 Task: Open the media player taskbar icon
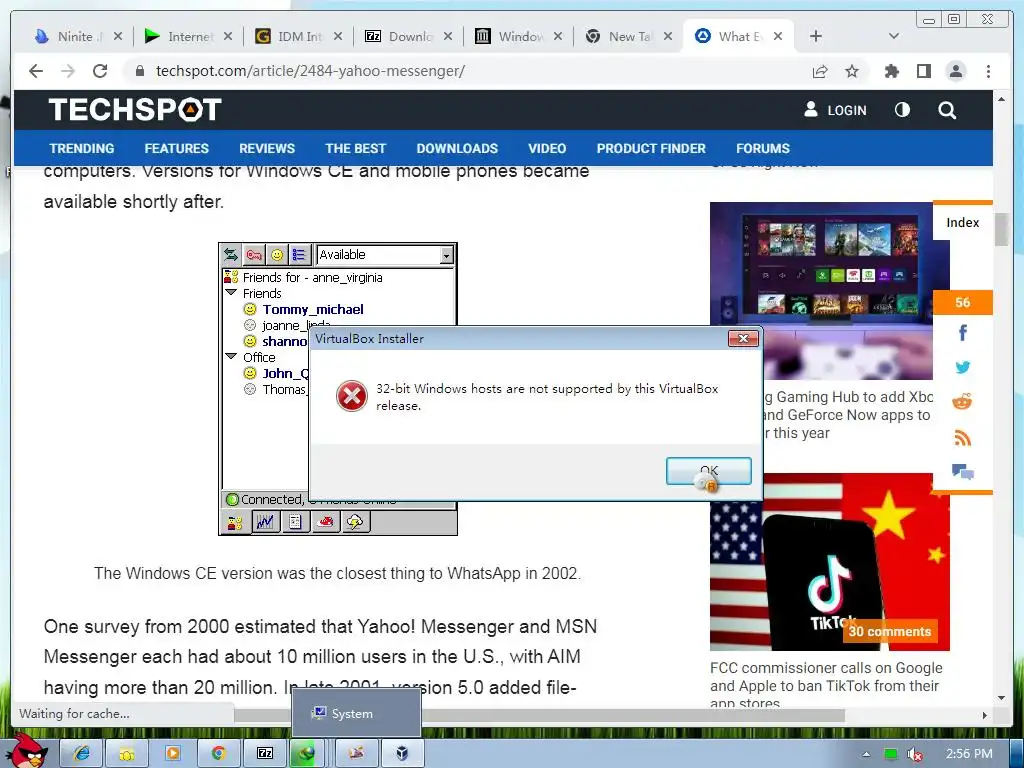click(172, 754)
